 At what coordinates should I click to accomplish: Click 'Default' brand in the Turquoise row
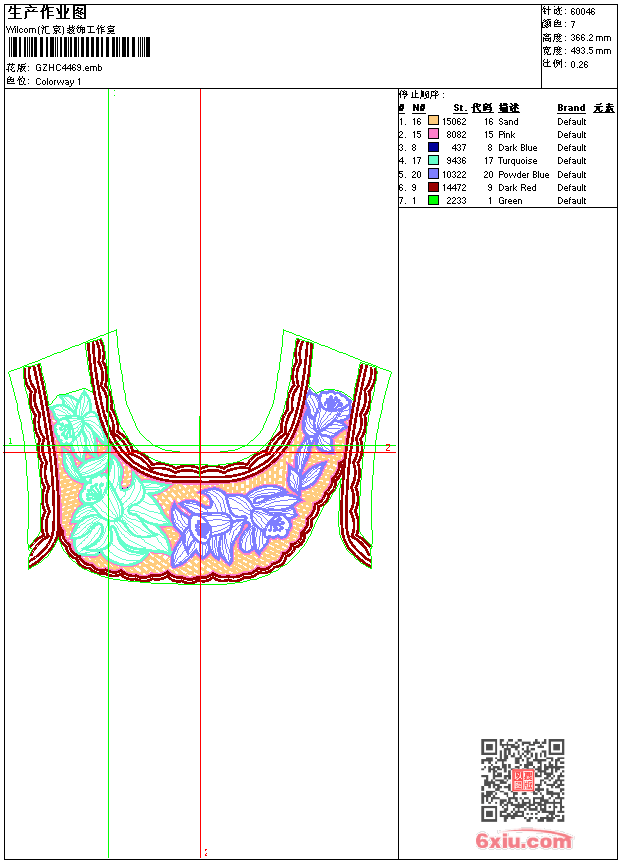(572, 161)
